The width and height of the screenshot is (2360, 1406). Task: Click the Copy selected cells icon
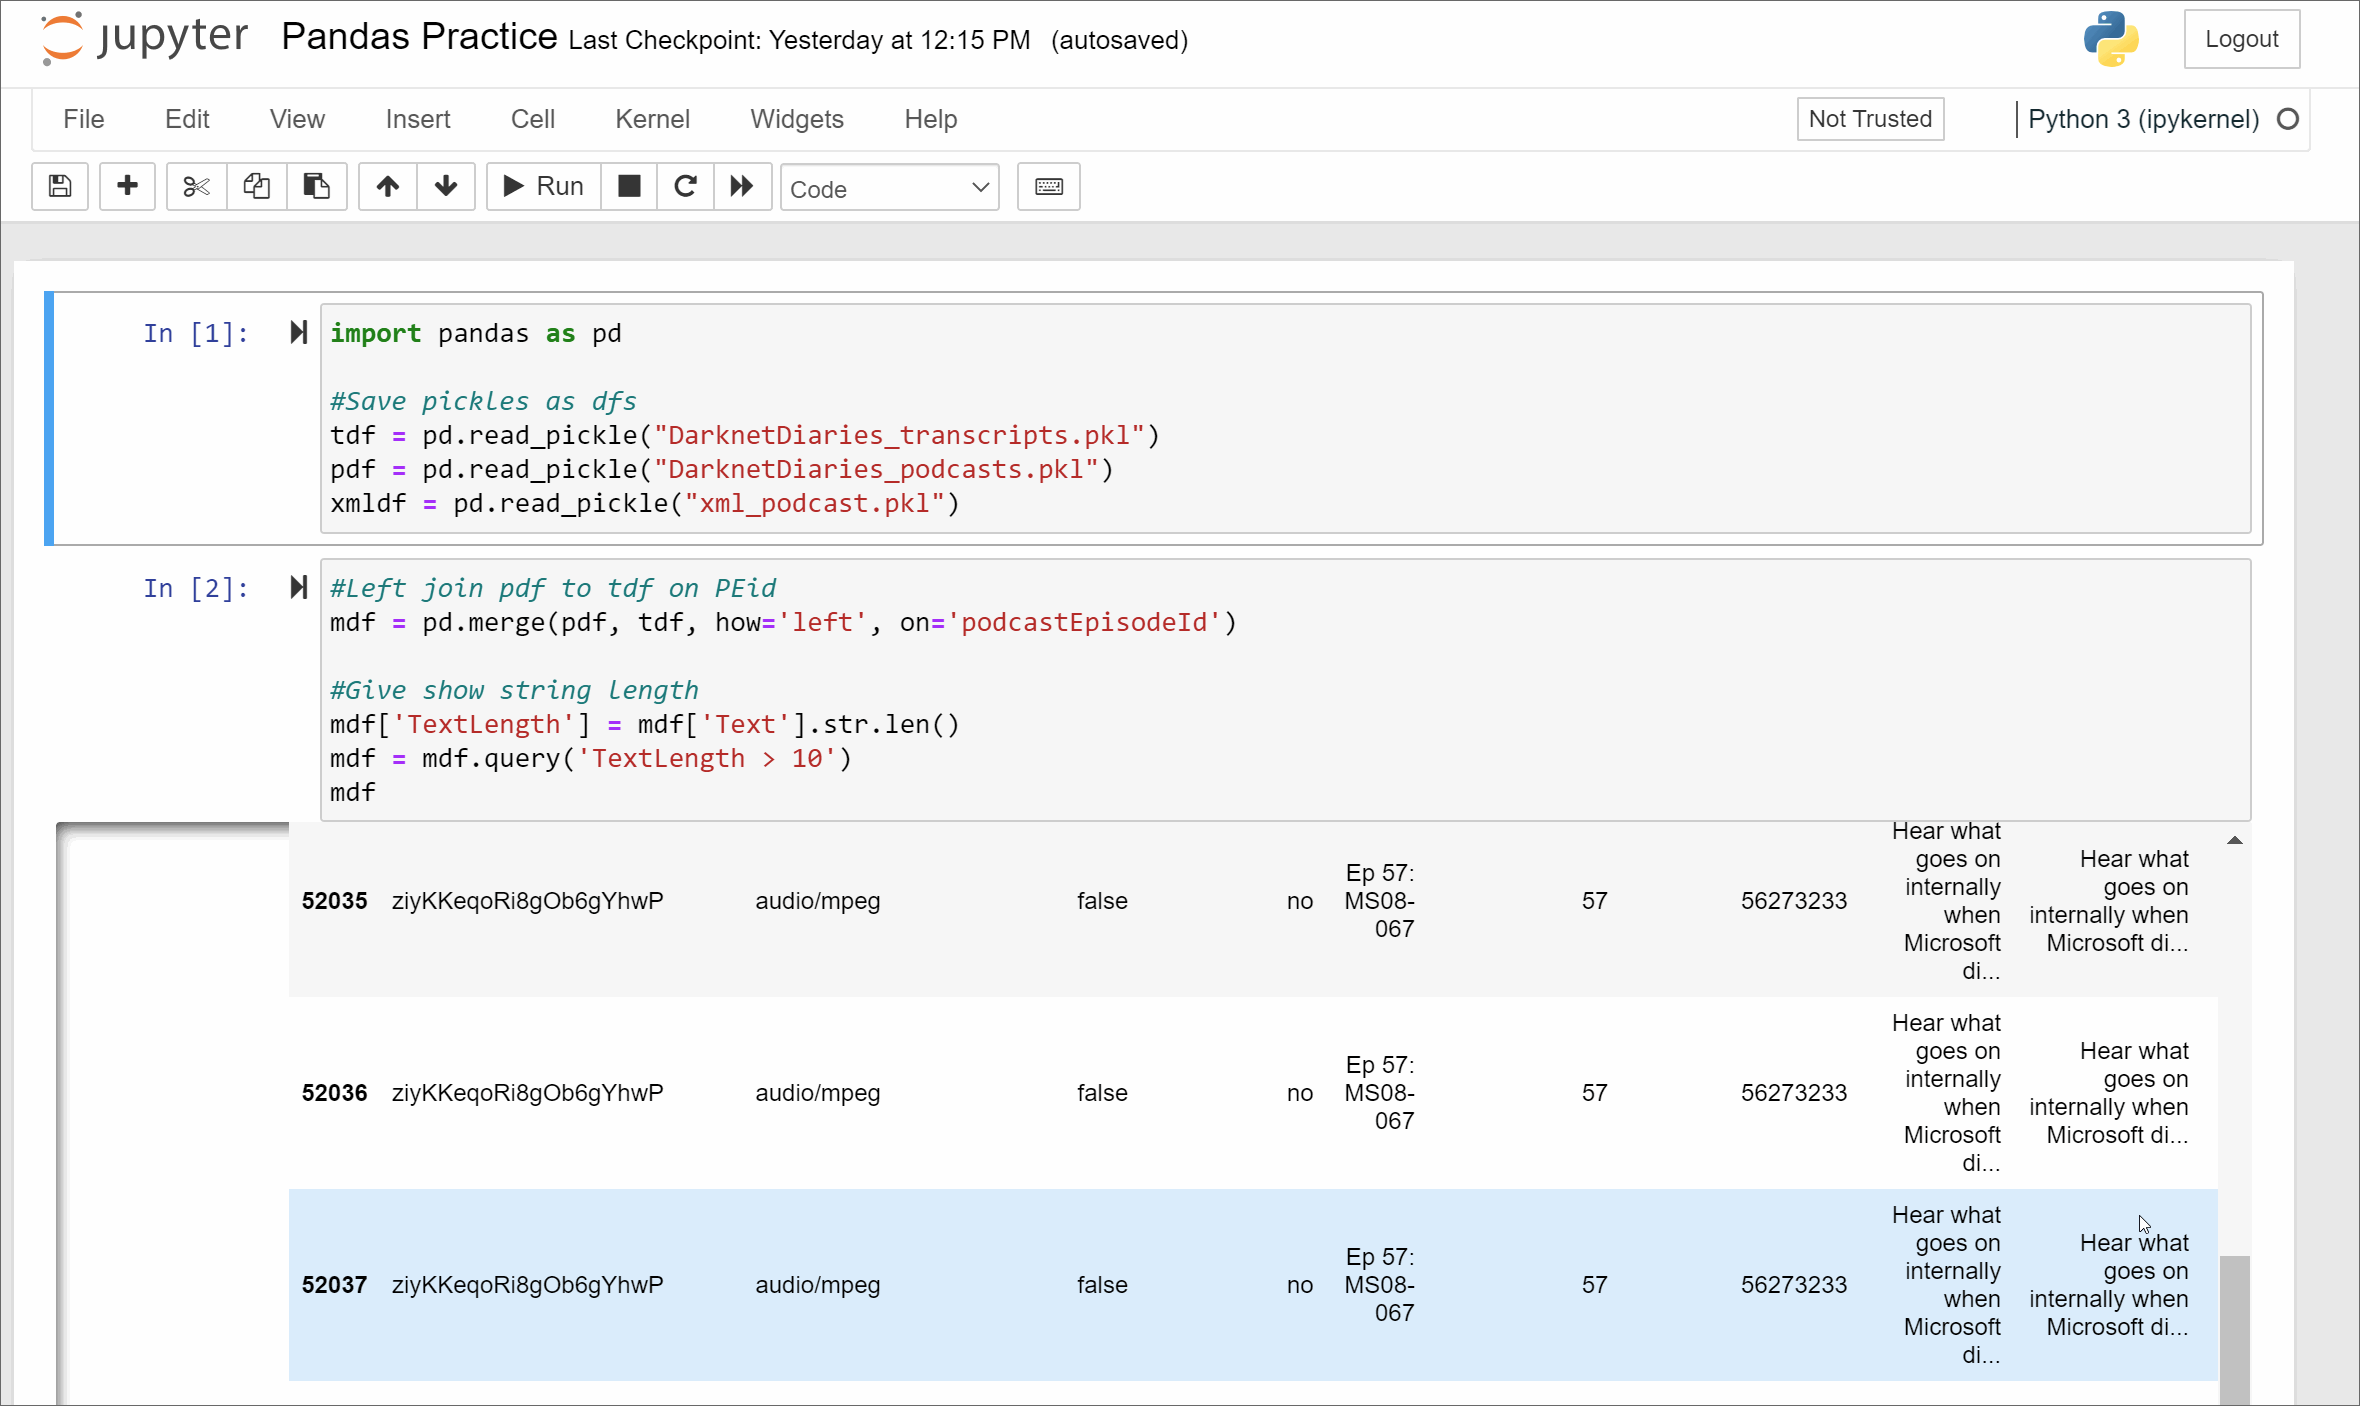point(256,186)
